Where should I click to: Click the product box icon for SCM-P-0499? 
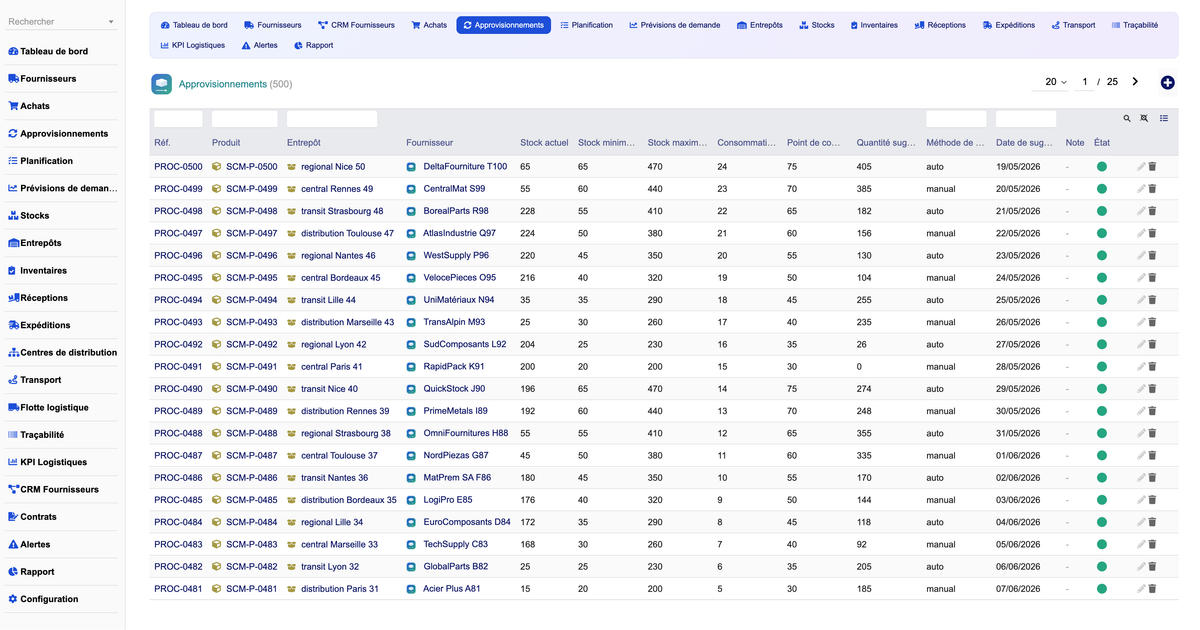point(216,189)
